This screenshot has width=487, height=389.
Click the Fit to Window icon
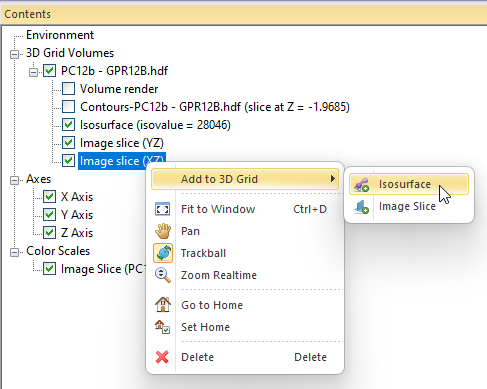(x=162, y=209)
